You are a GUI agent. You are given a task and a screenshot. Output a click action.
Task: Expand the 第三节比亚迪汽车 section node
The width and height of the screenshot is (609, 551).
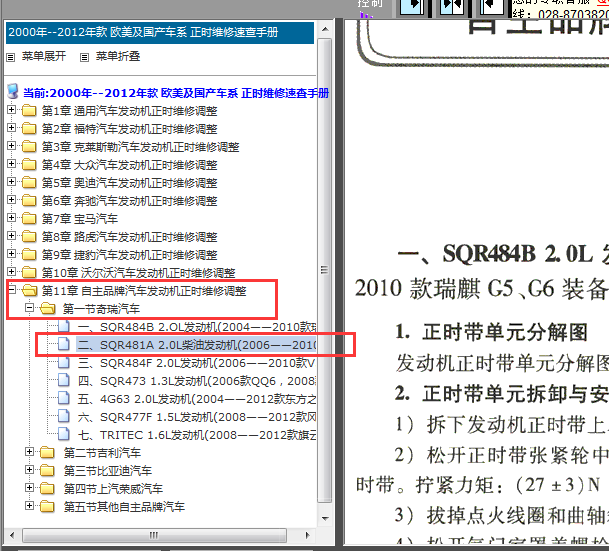click(30, 469)
